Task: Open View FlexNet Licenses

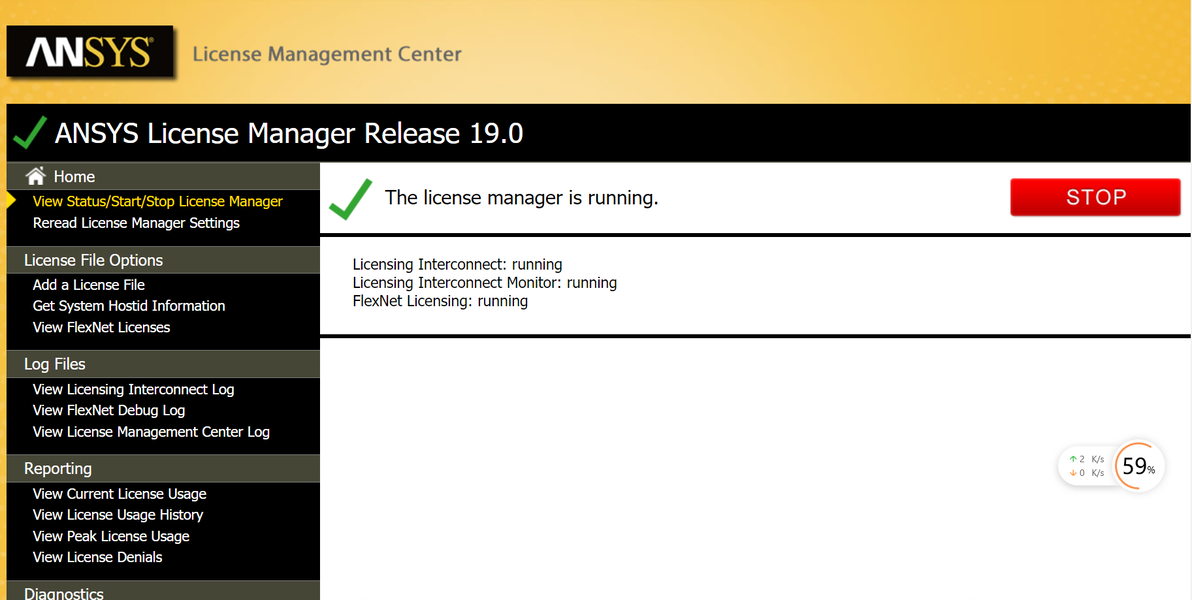Action: (101, 327)
